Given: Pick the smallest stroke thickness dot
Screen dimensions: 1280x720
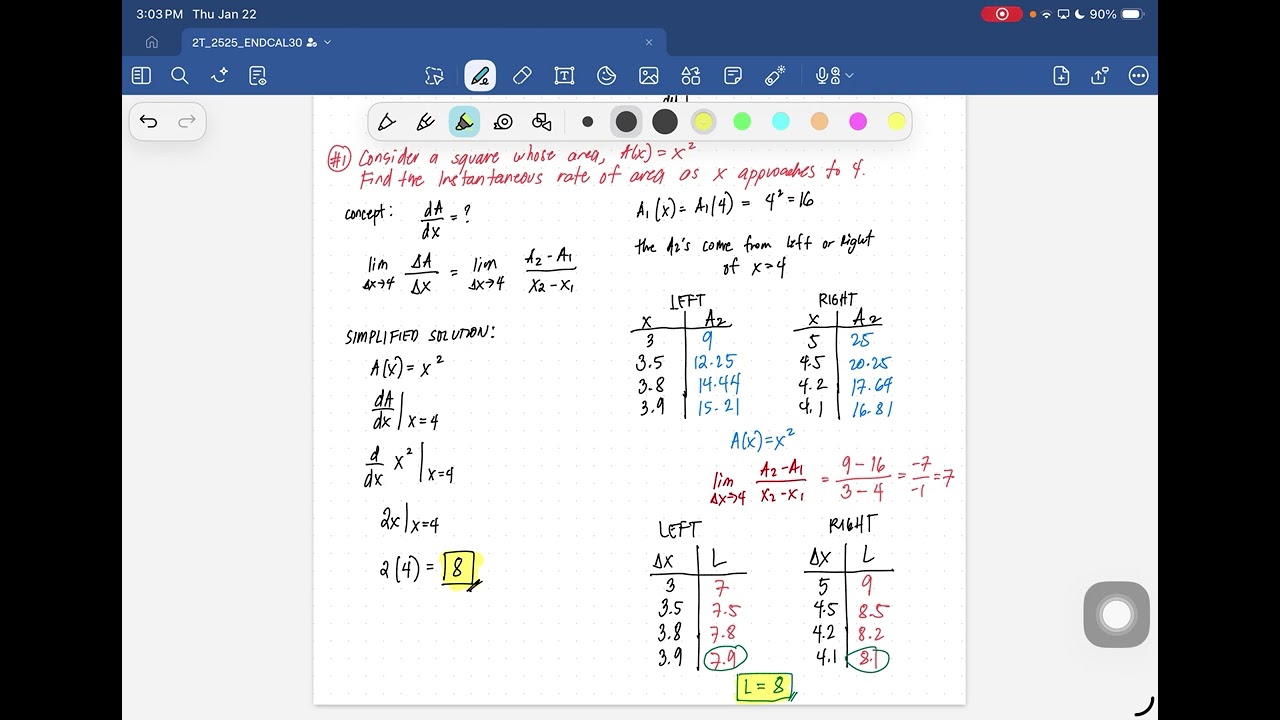Looking at the screenshot, I should [x=587, y=122].
